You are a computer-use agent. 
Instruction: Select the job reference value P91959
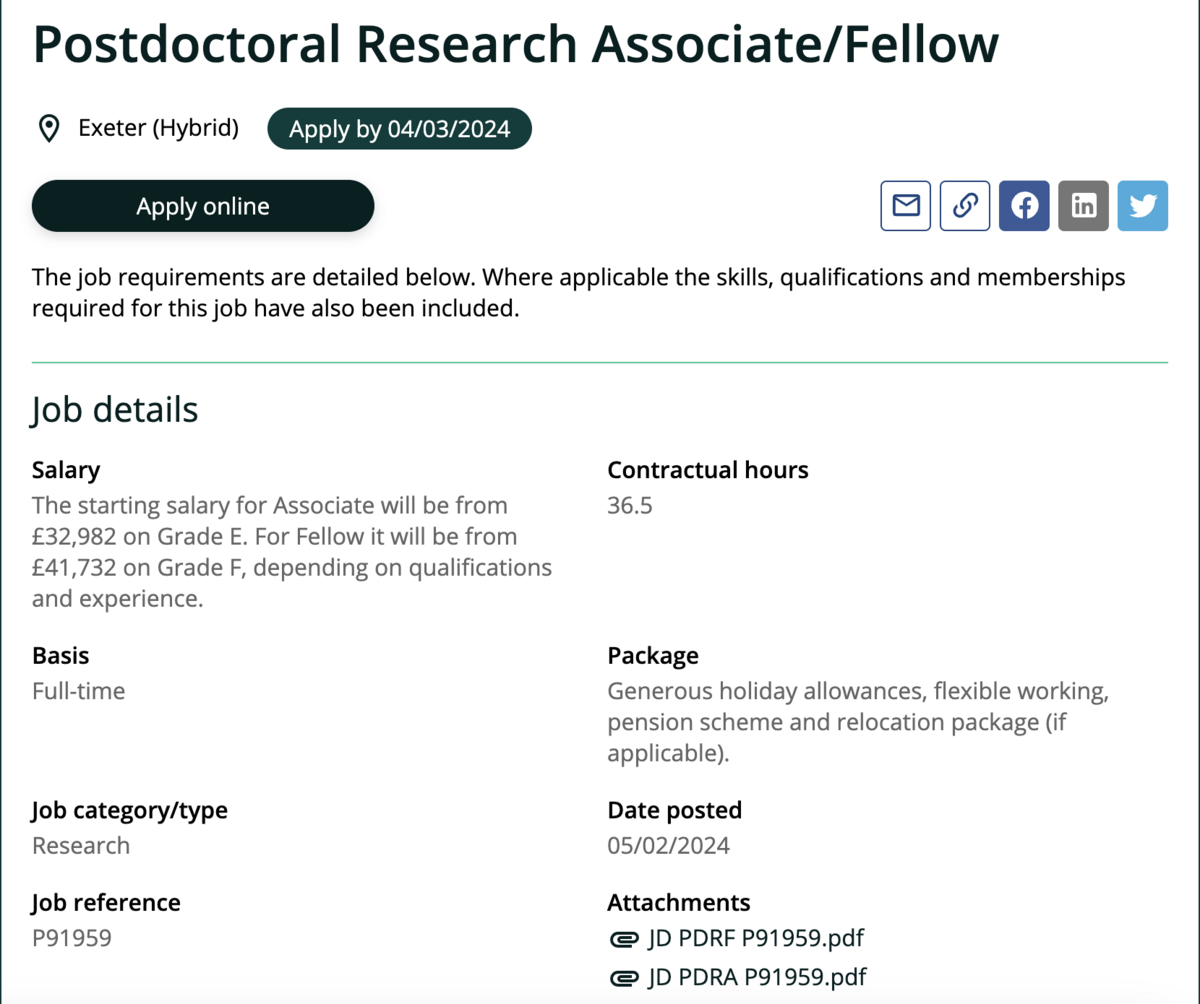pos(72,938)
